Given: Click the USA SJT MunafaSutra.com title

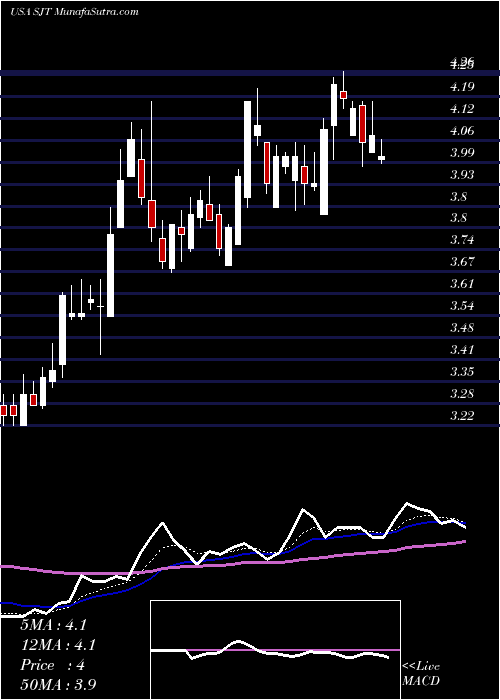Looking at the screenshot, I should pyautogui.click(x=74, y=12).
